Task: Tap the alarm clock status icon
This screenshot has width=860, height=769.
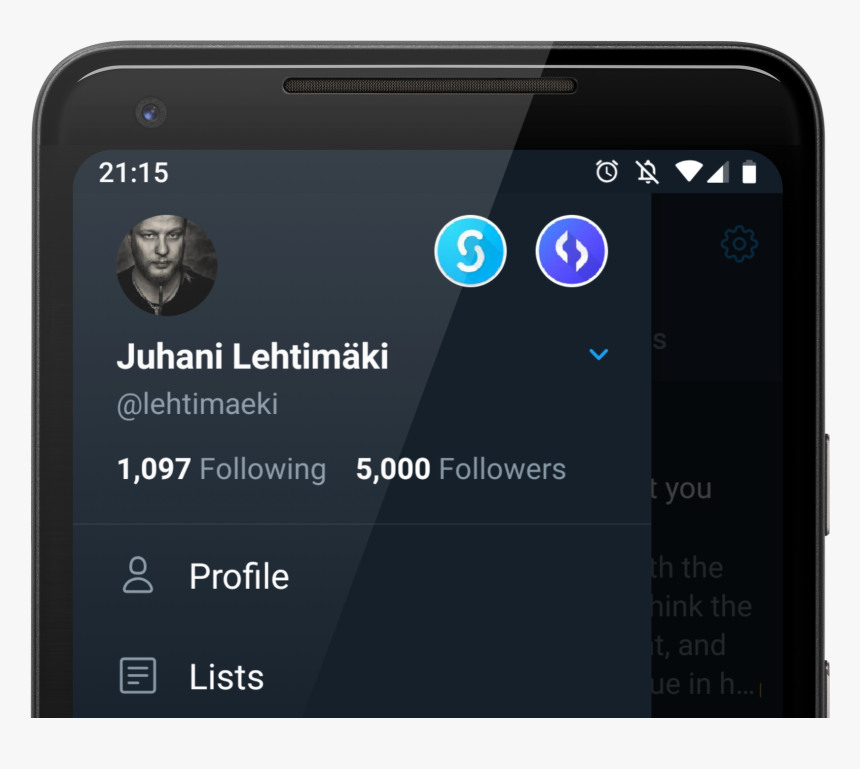Action: [607, 172]
